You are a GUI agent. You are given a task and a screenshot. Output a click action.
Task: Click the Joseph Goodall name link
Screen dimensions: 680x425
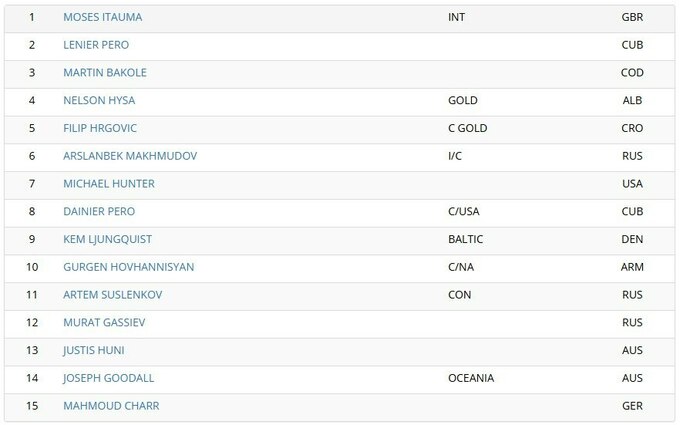click(x=108, y=378)
